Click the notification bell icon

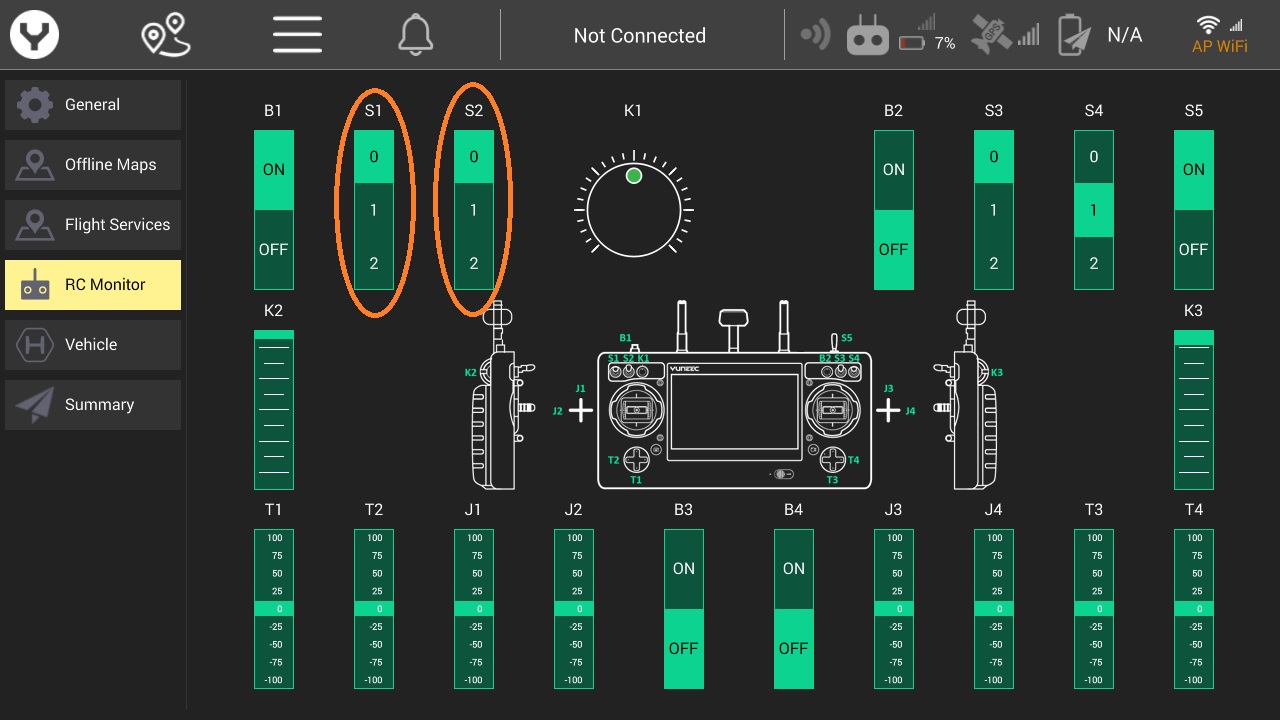point(416,36)
